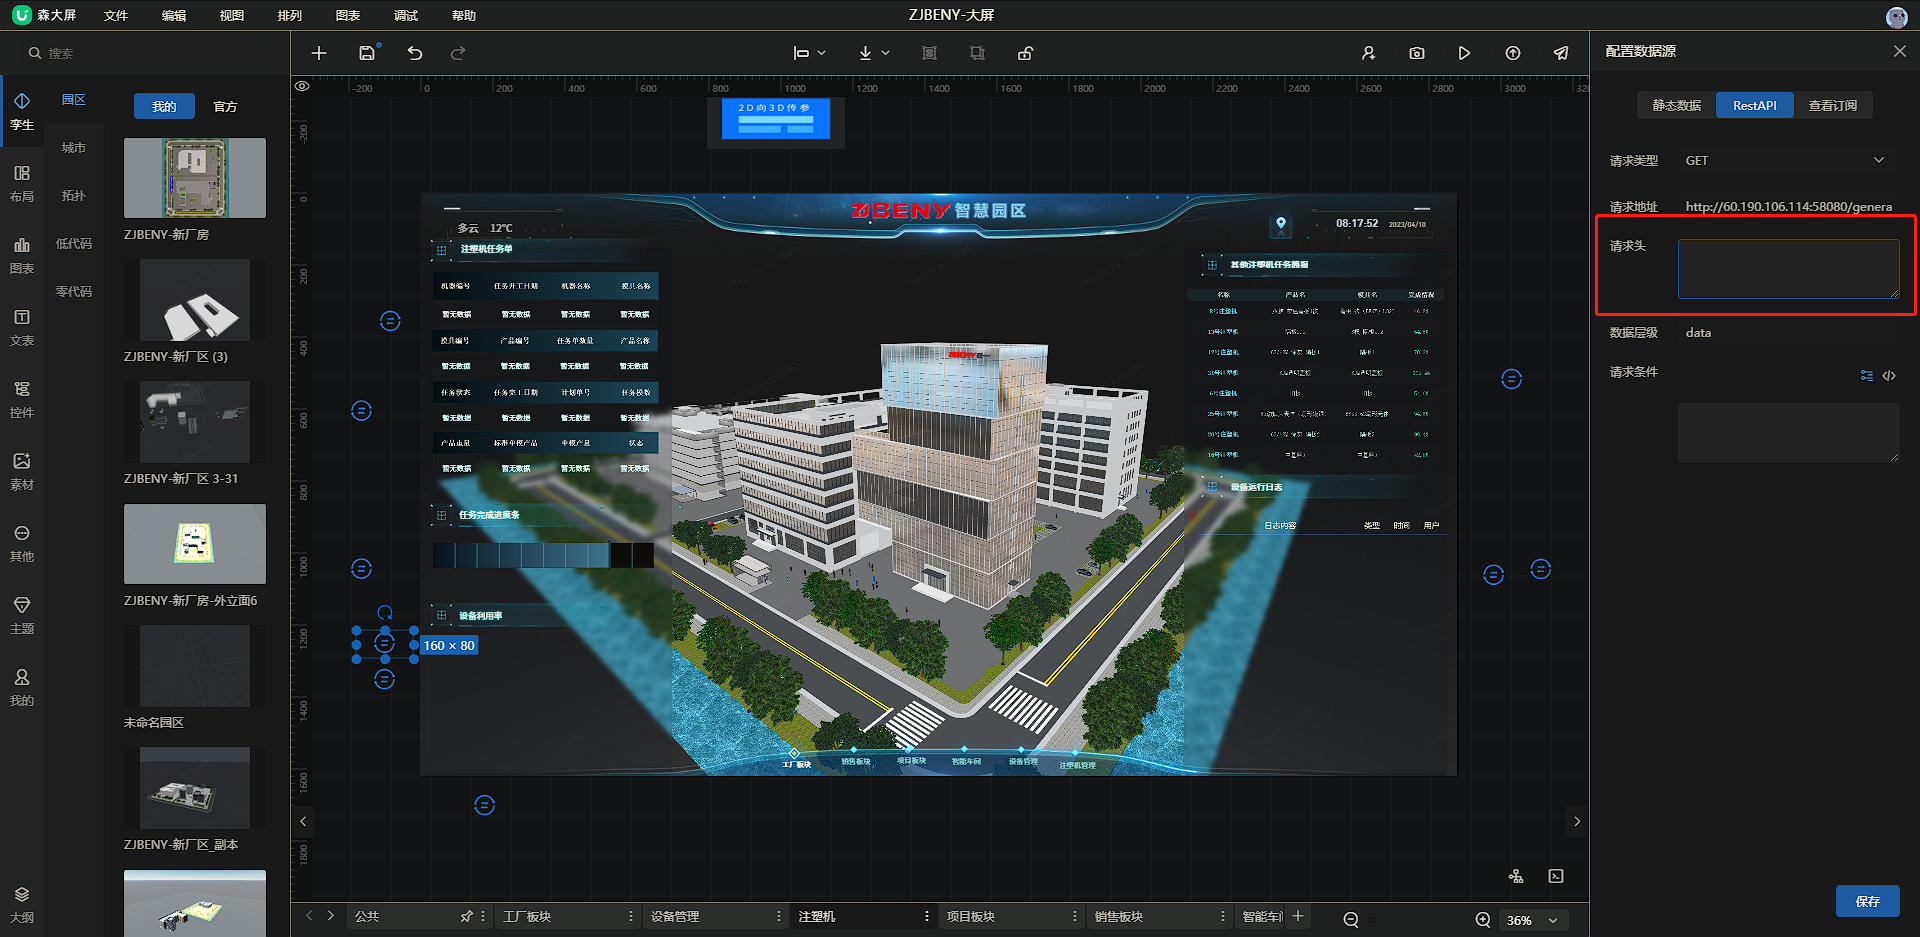
Task: Click the ungroup elements icon
Action: point(977,53)
